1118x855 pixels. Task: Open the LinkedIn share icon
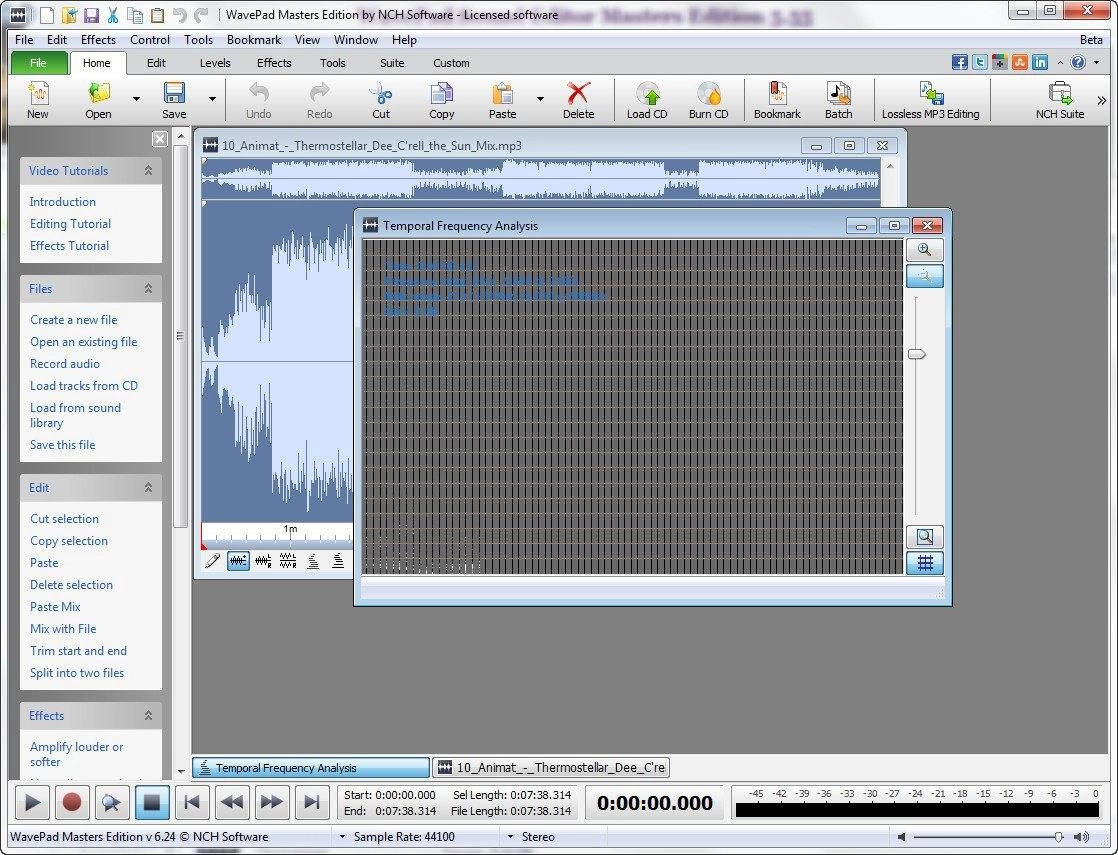tap(1040, 62)
